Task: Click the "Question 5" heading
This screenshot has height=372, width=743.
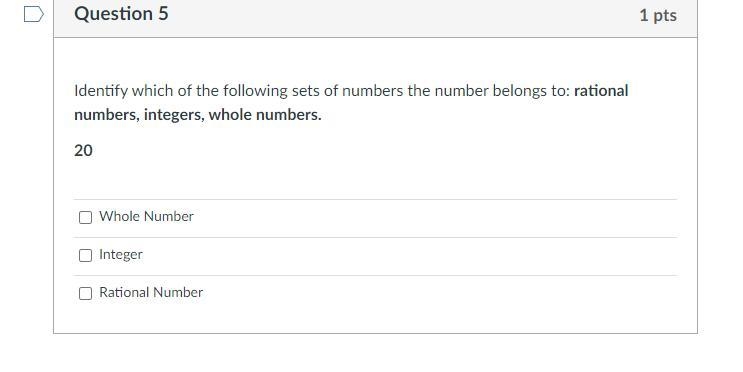Action: [121, 14]
